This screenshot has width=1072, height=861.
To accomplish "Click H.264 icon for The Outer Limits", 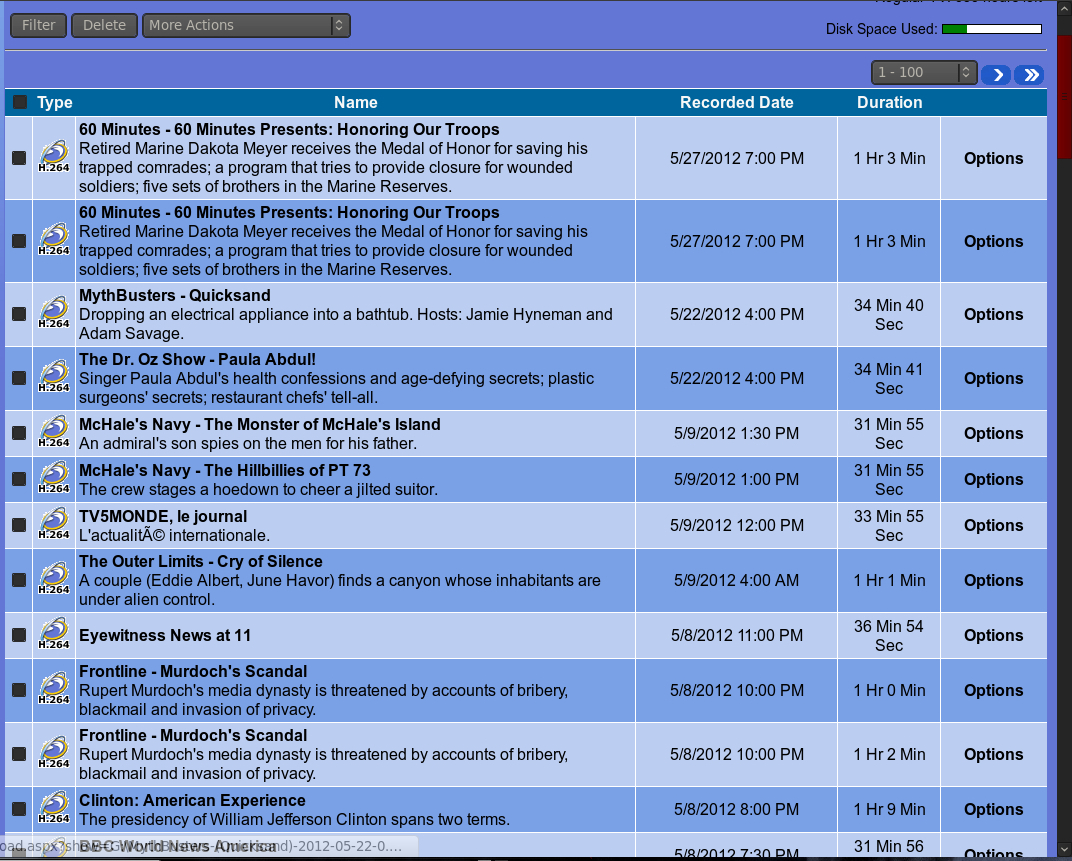I will [54, 580].
